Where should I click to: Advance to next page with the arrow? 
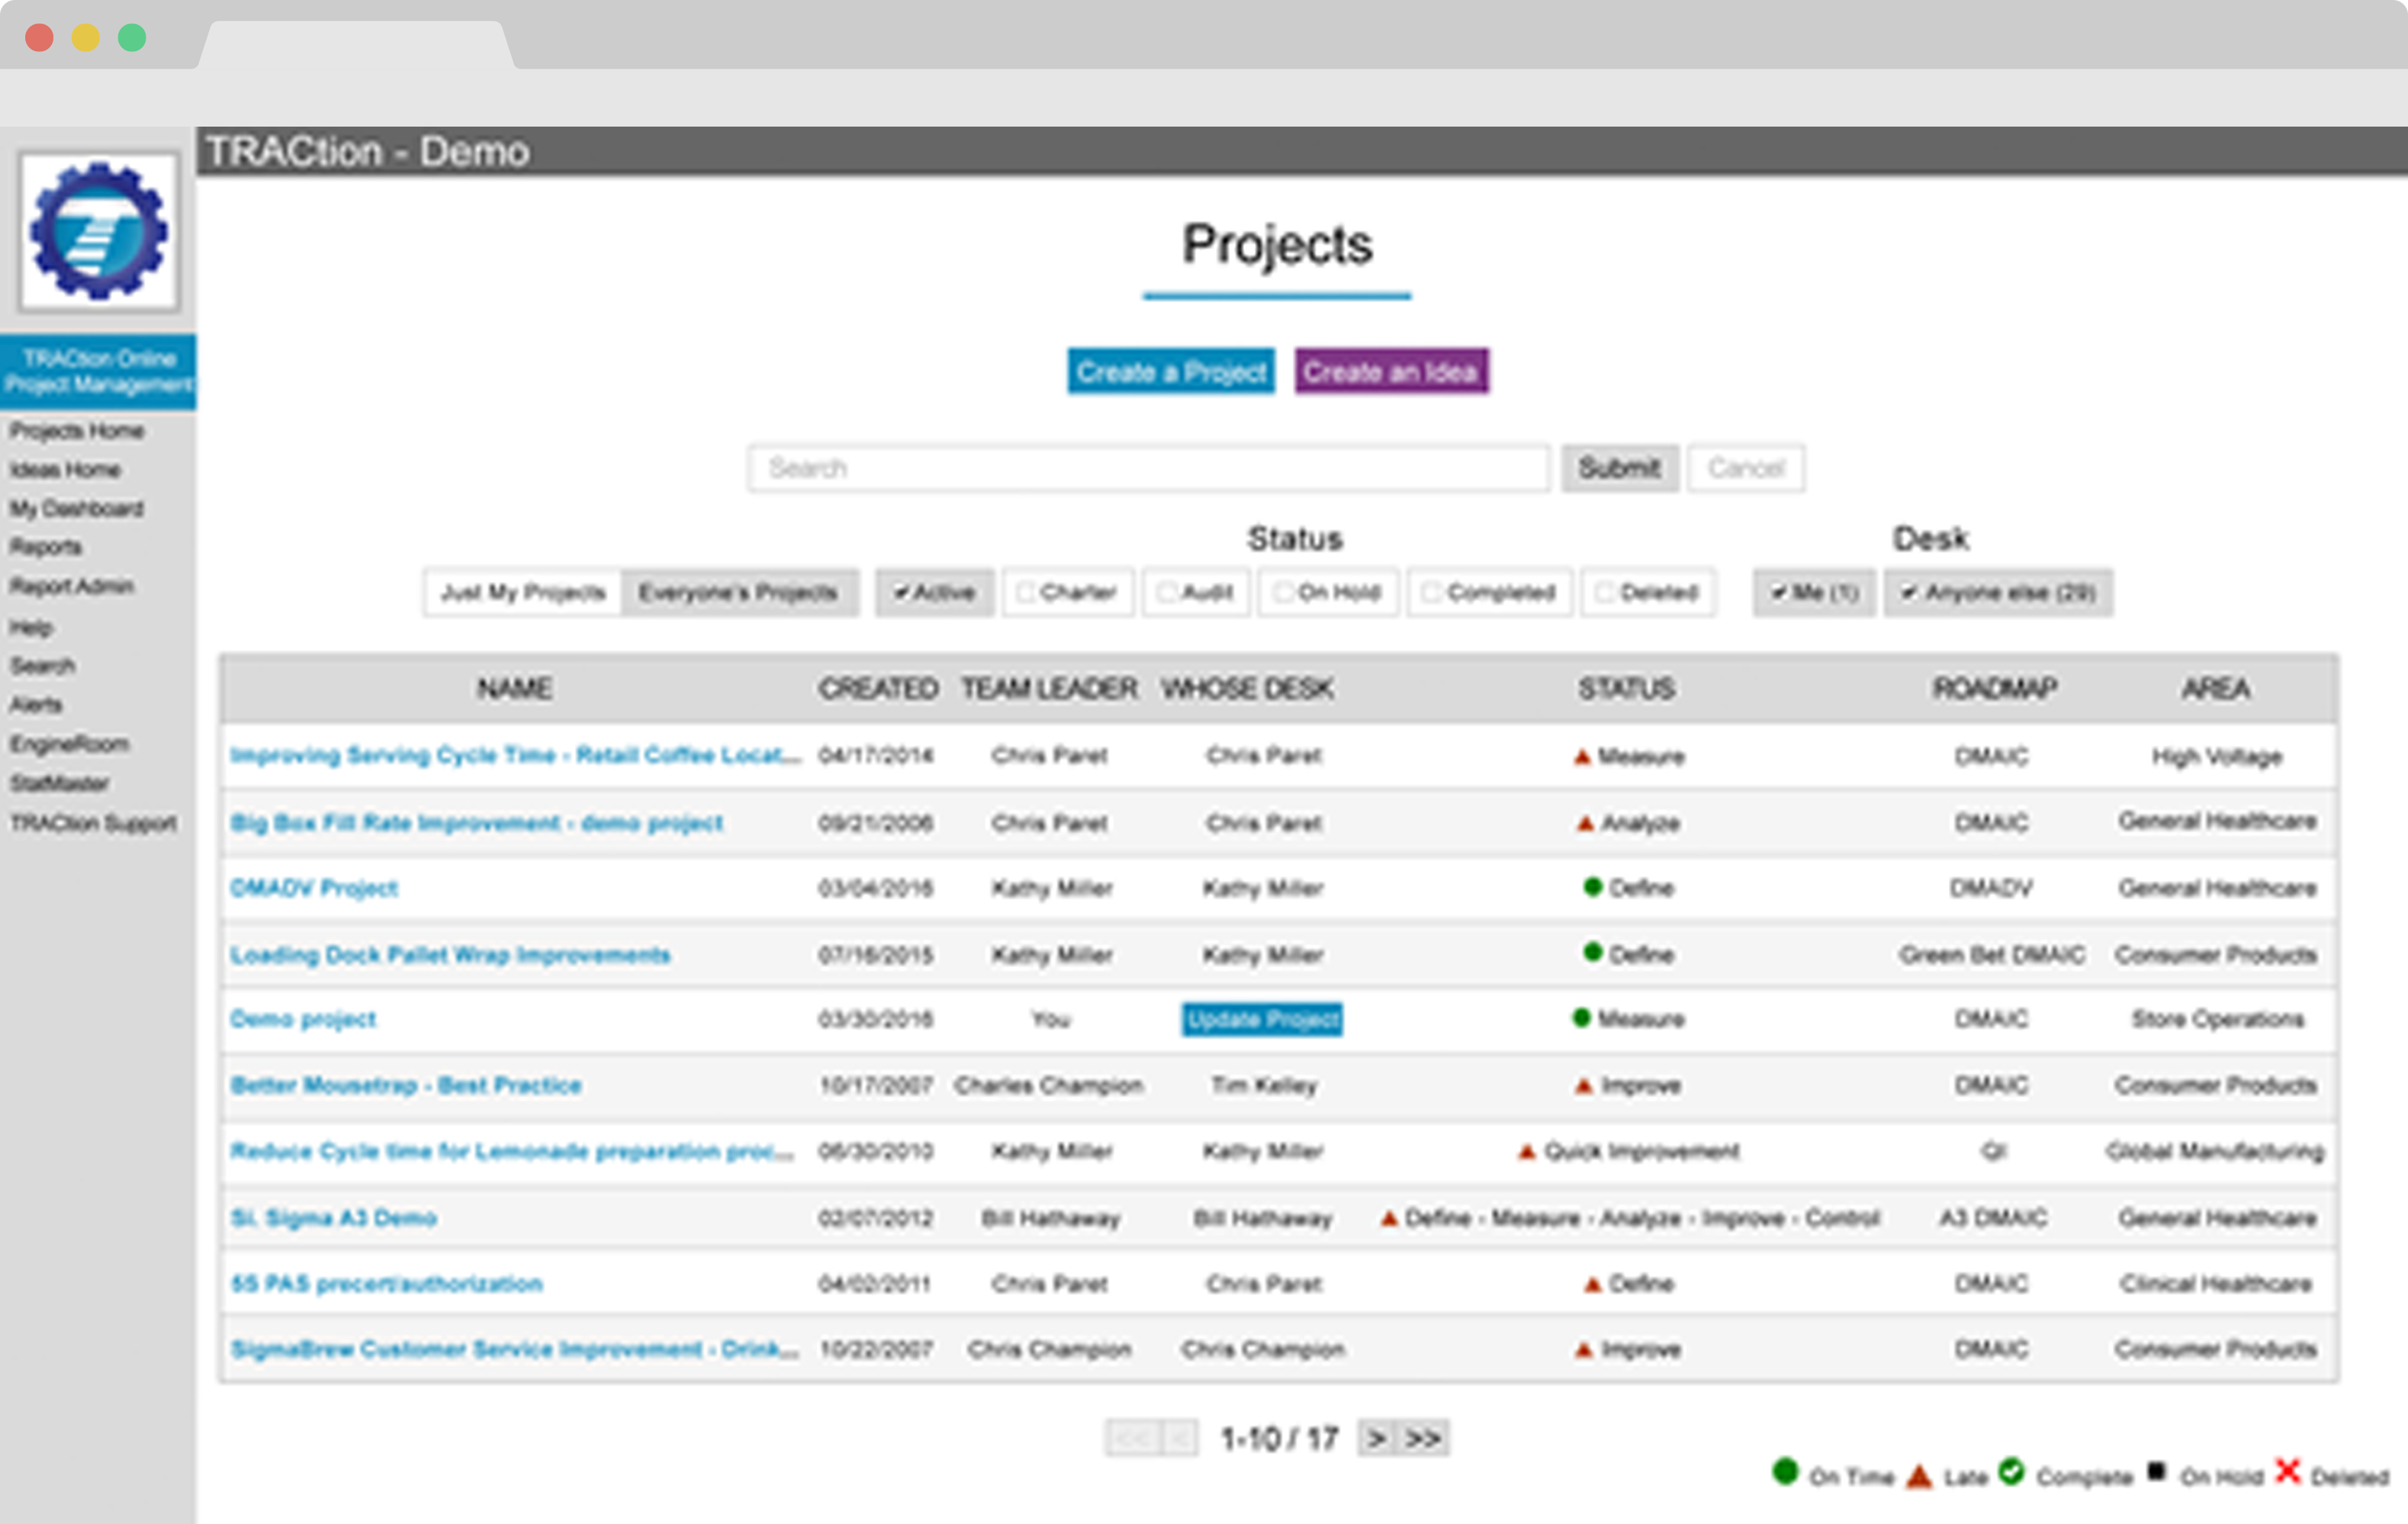(x=1378, y=1437)
